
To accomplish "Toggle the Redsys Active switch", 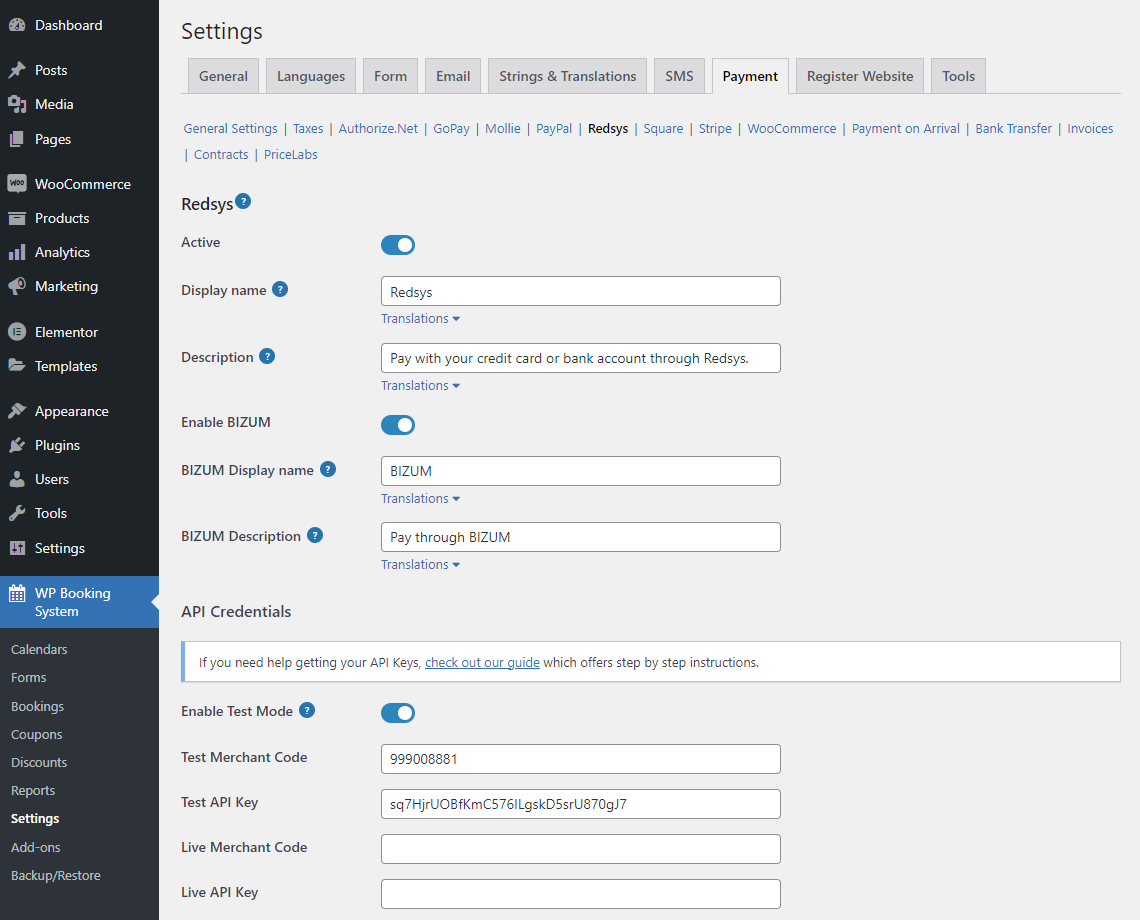I will click(398, 245).
